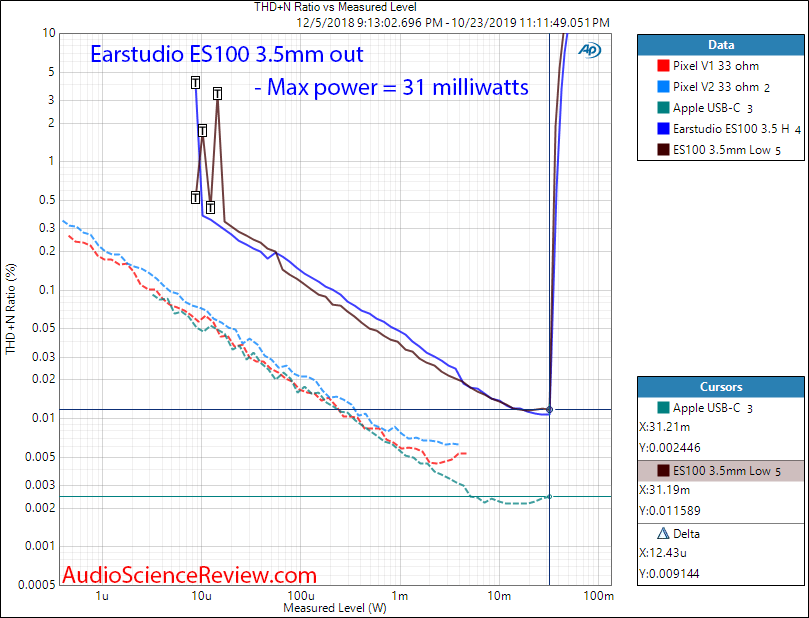Select highlighted ES100 3.5mm Low cursor row
Viewport: 809px width, 618px height.
click(x=721, y=471)
